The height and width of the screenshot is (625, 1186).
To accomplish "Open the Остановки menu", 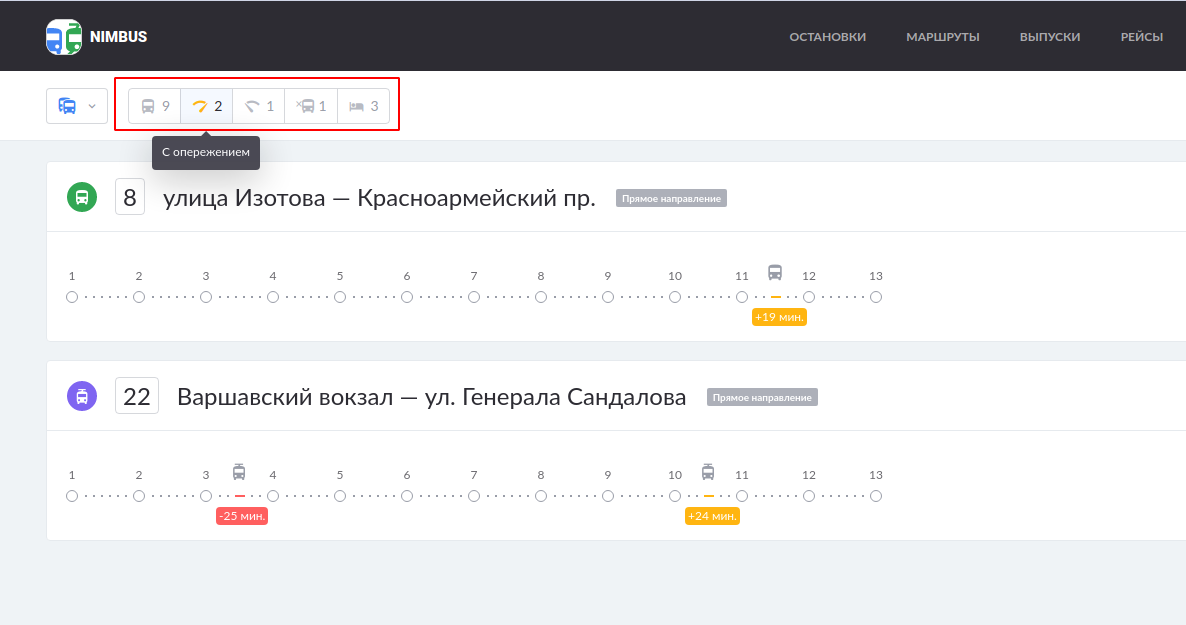I will coord(827,37).
